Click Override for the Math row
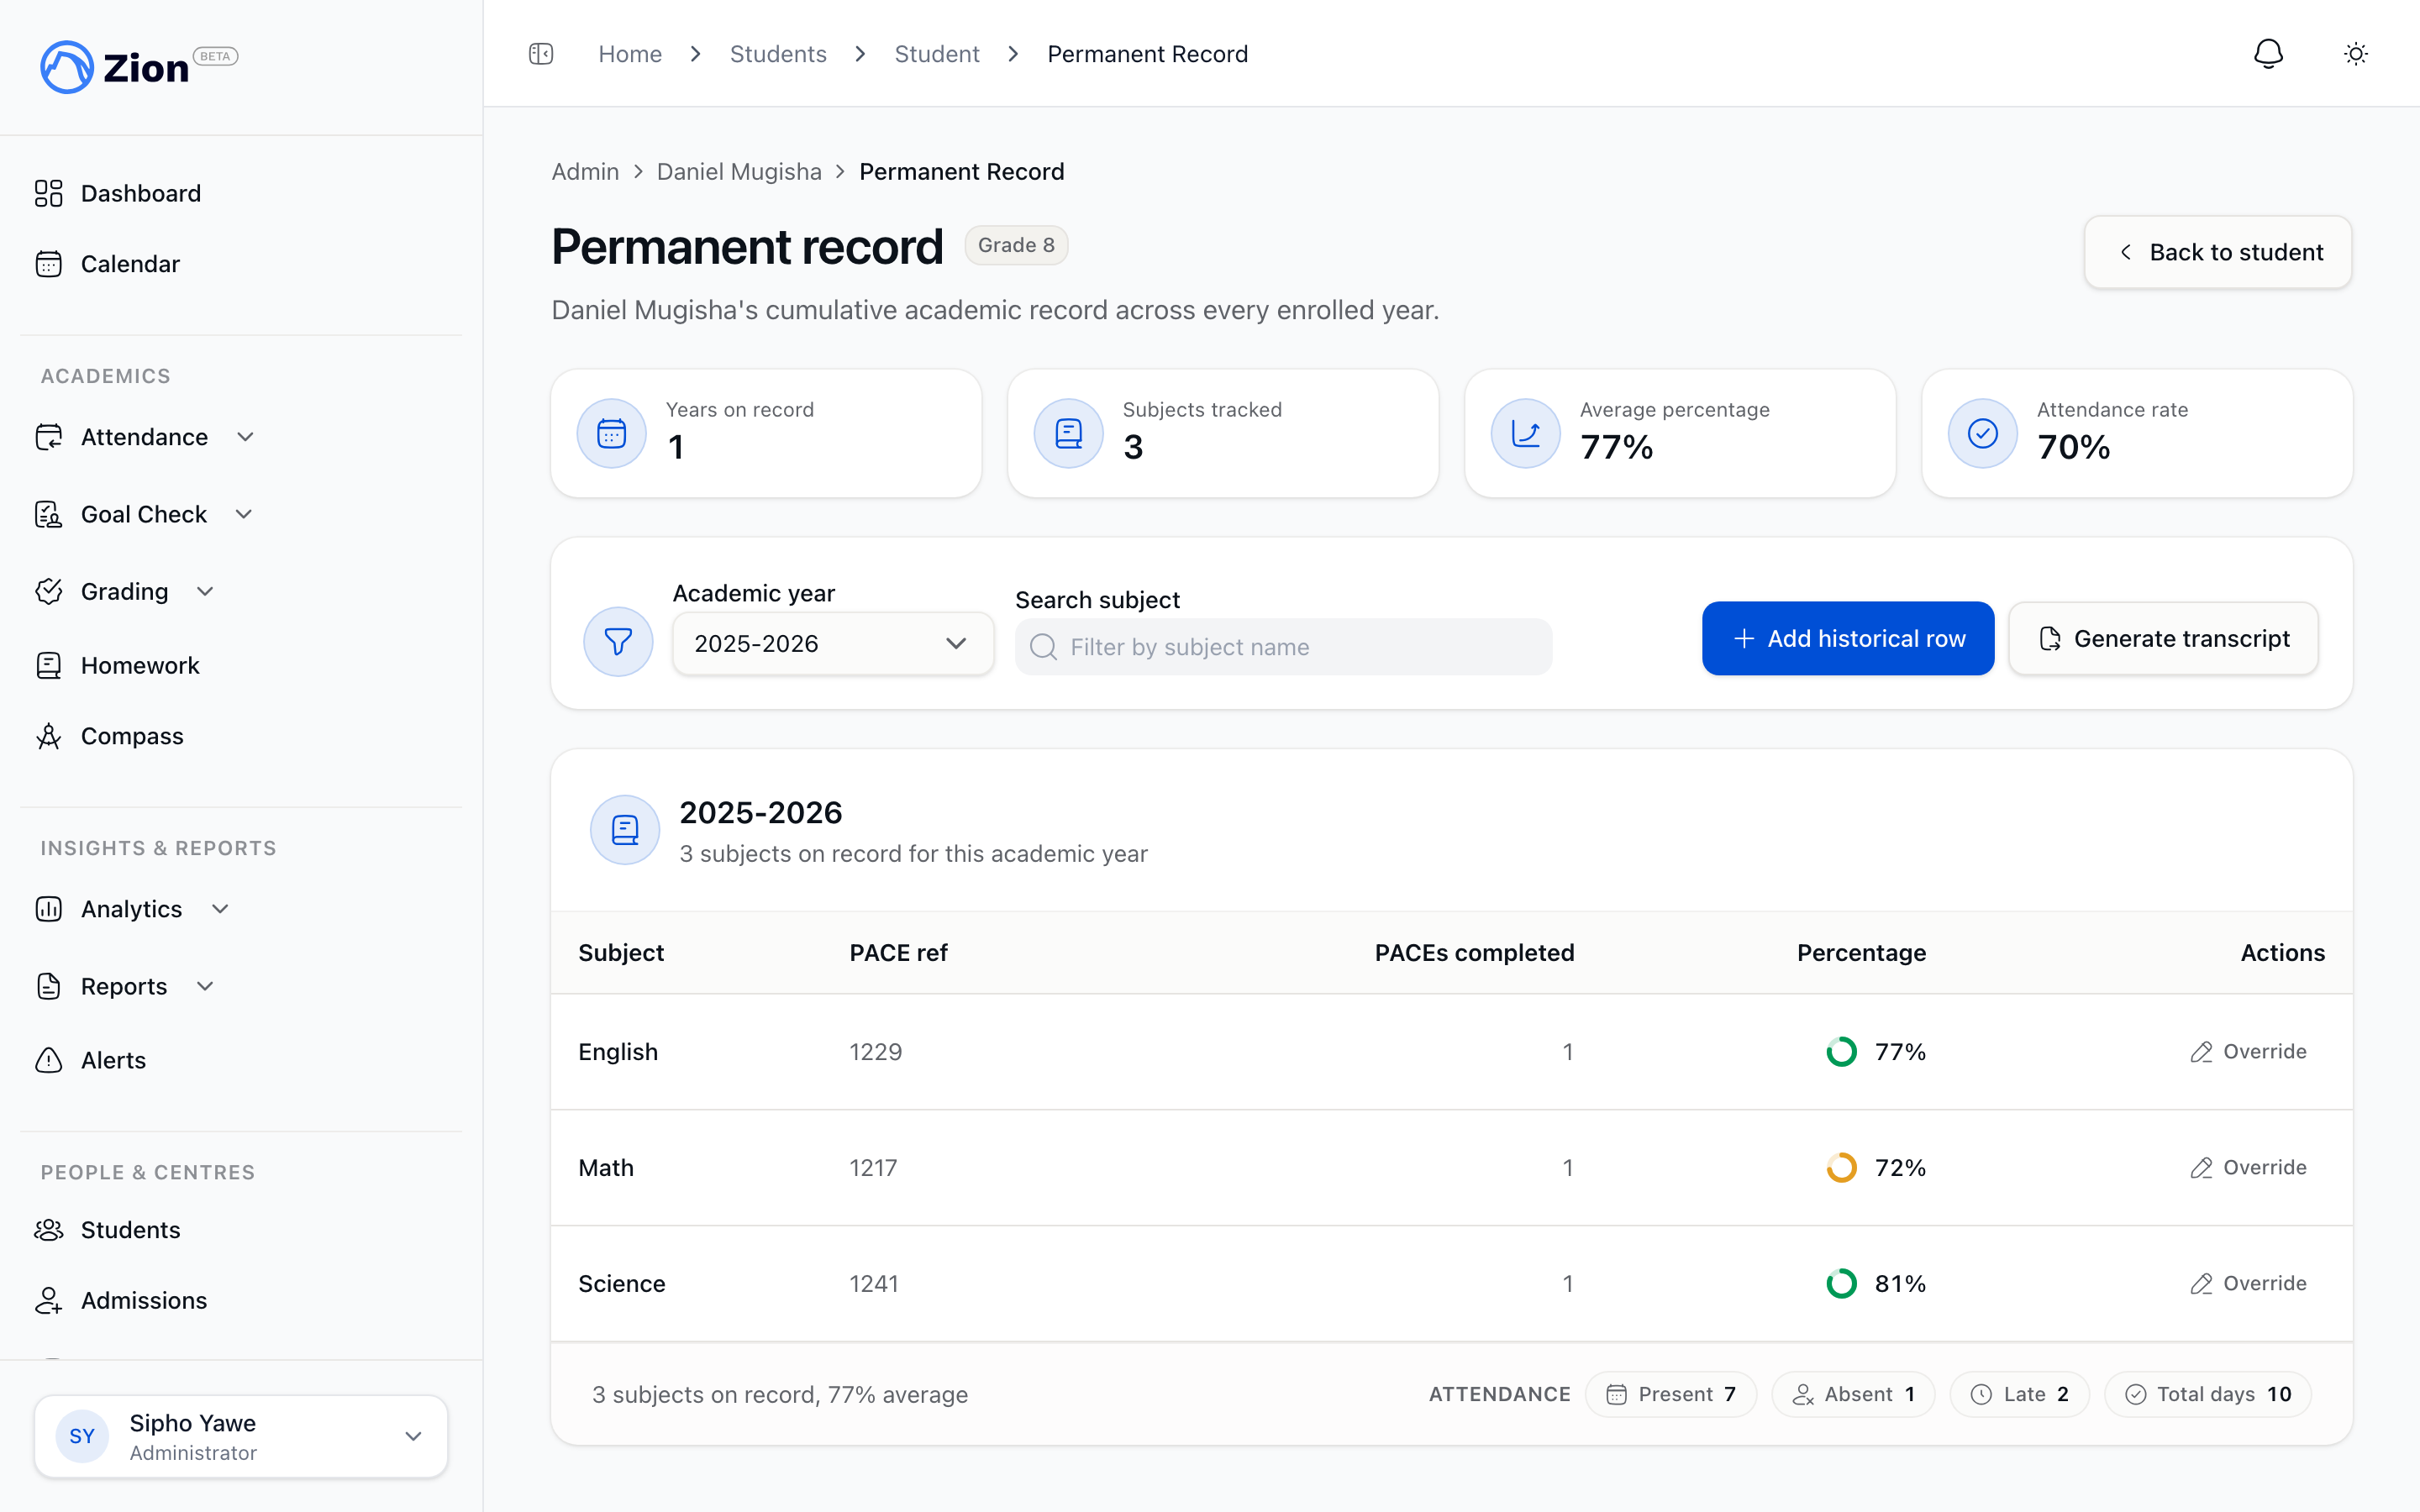Image resolution: width=2420 pixels, height=1512 pixels. (2248, 1168)
